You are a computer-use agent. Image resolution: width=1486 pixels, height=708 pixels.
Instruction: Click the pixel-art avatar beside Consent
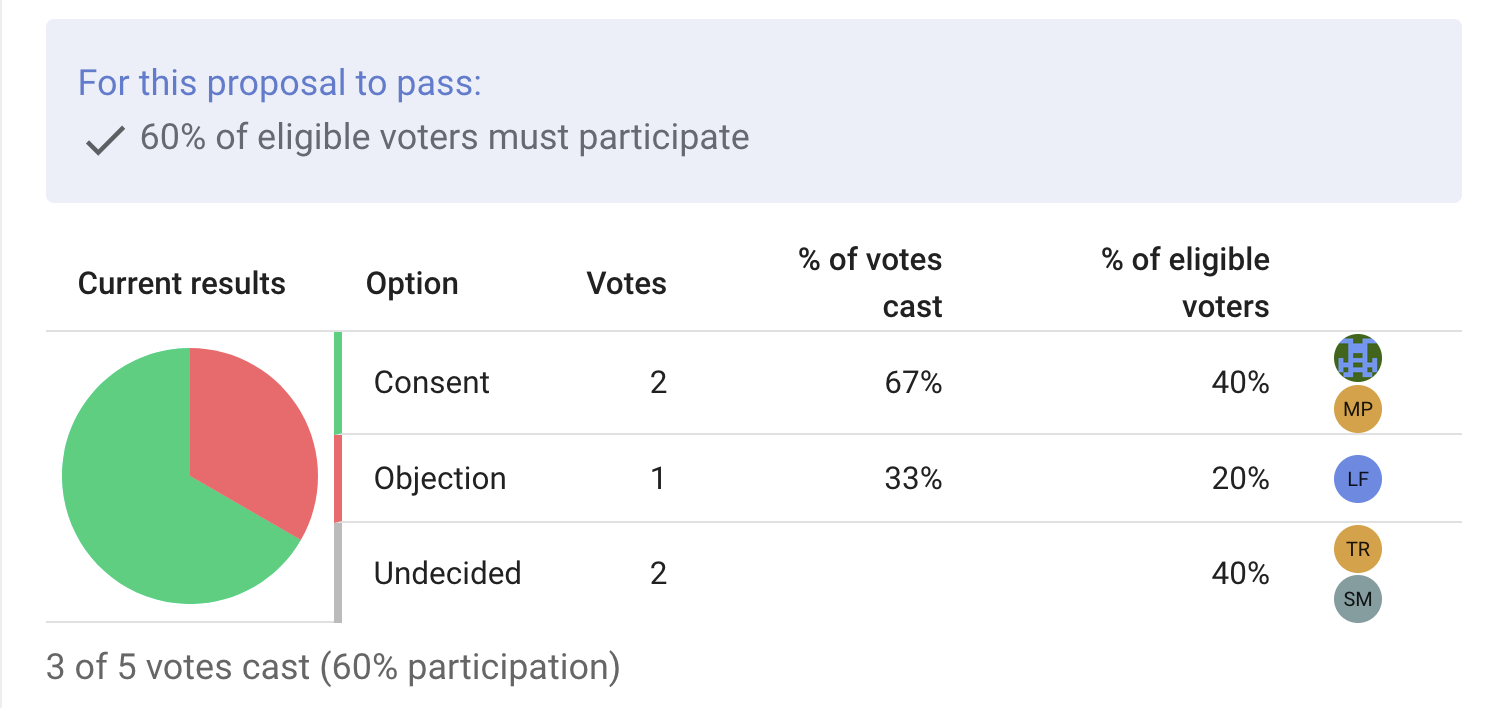[1357, 357]
